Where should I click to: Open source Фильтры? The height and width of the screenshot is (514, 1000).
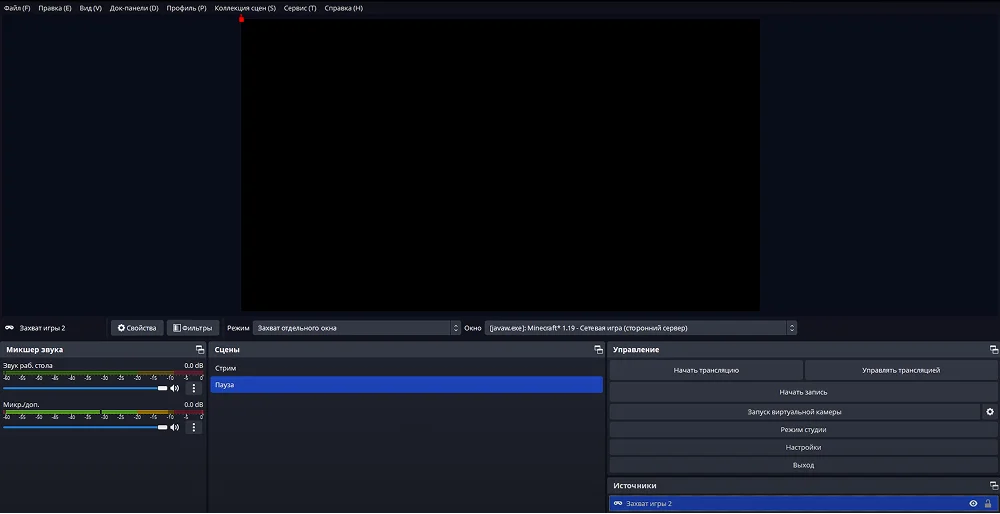pos(193,328)
